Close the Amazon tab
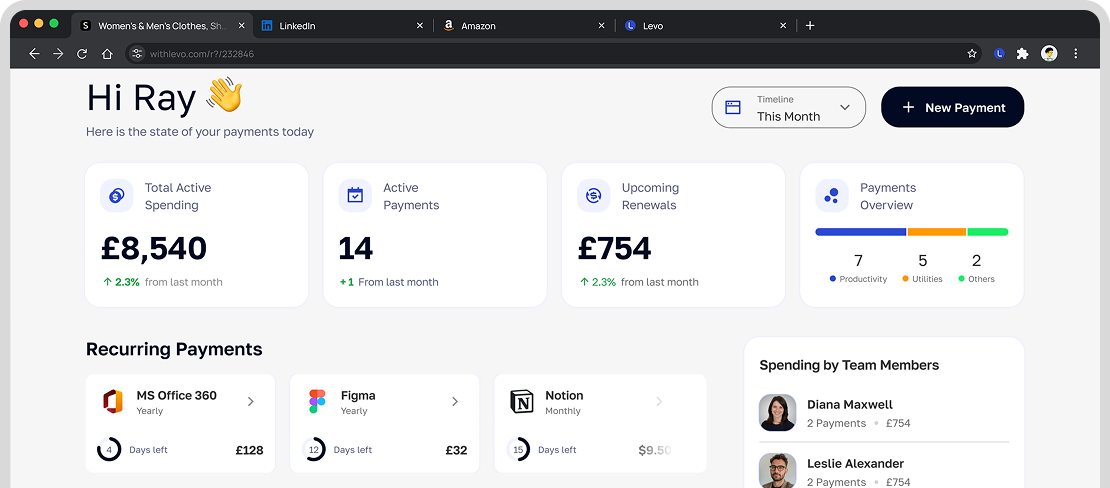This screenshot has width=1110, height=488. point(601,25)
